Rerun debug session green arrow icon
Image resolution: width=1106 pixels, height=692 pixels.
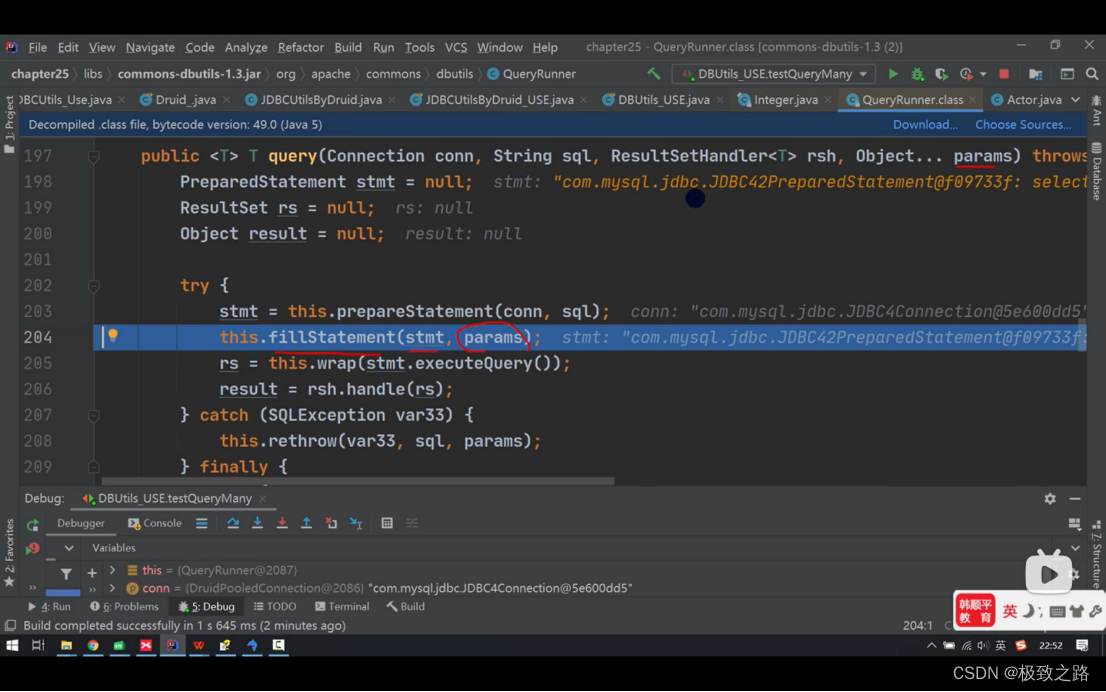pos(32,524)
